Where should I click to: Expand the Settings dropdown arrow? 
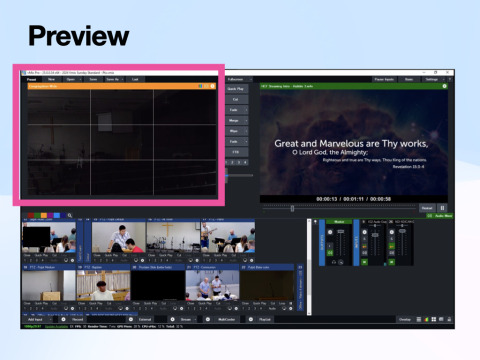[443, 79]
